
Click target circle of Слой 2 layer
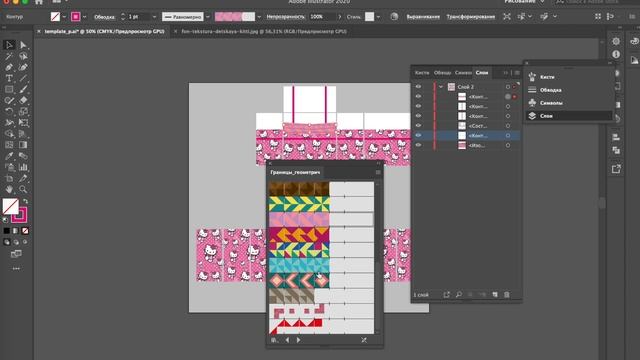pos(508,87)
